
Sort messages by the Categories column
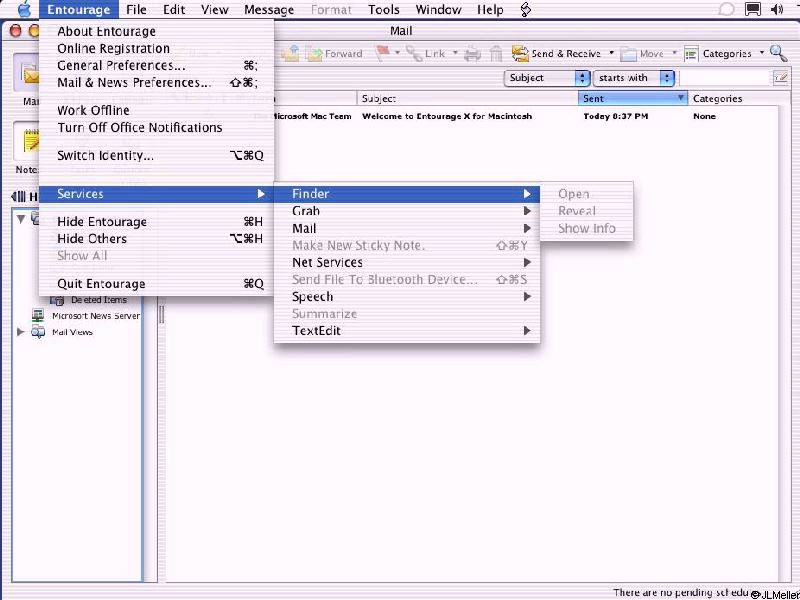pos(733,98)
